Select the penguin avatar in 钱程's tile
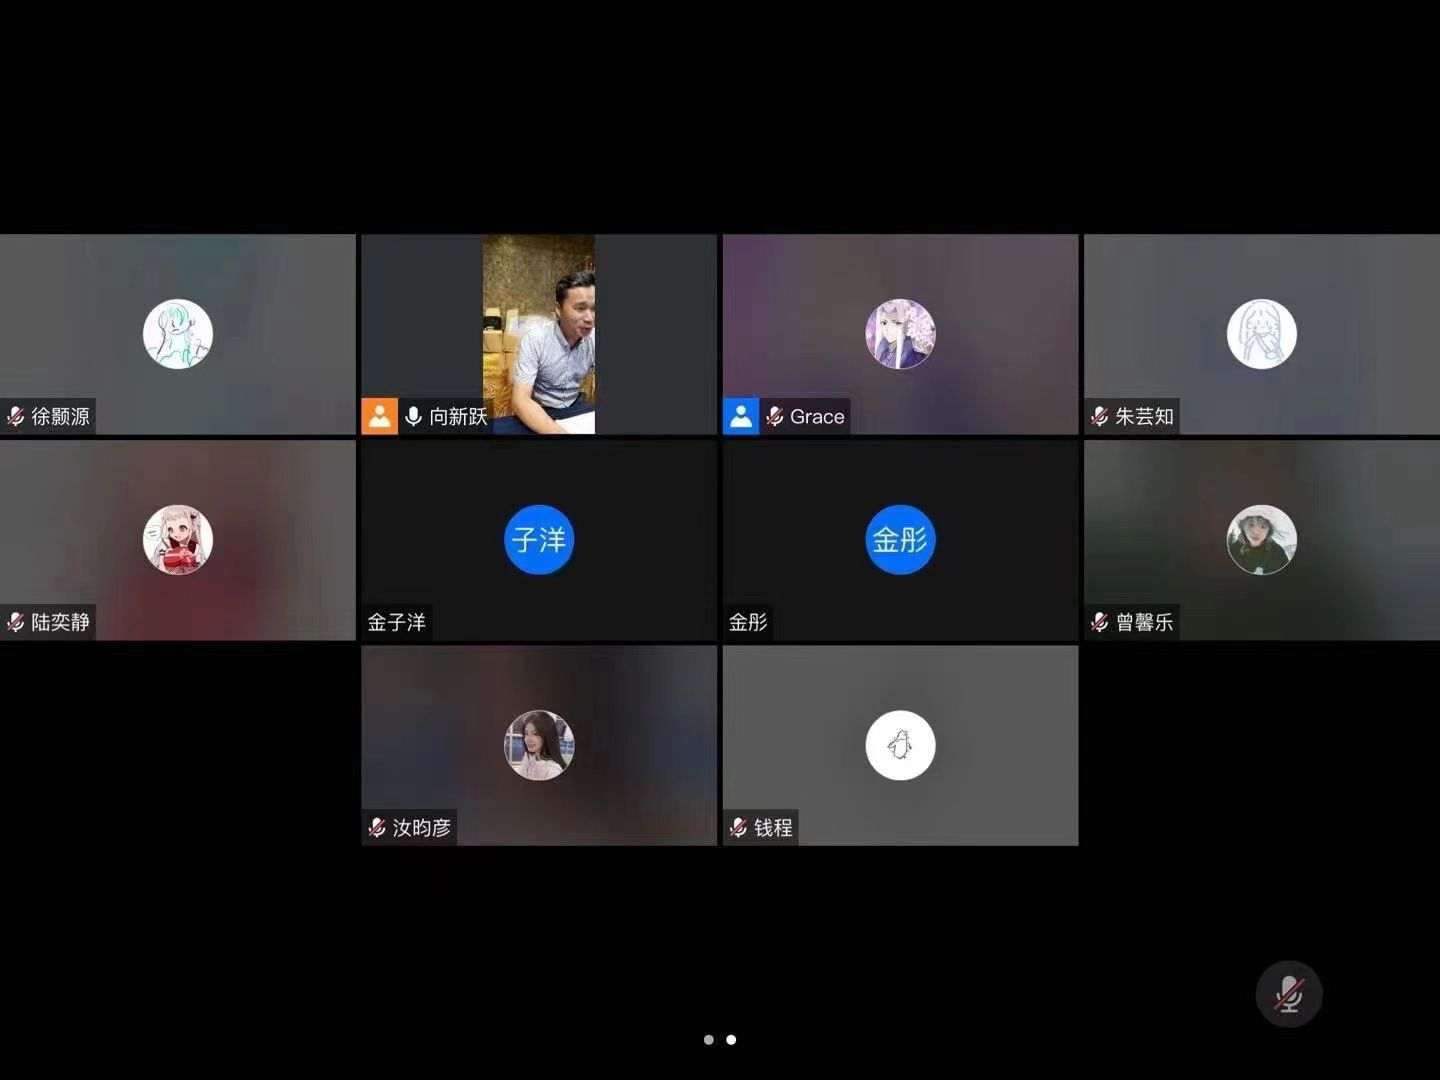This screenshot has width=1440, height=1080. click(x=900, y=745)
